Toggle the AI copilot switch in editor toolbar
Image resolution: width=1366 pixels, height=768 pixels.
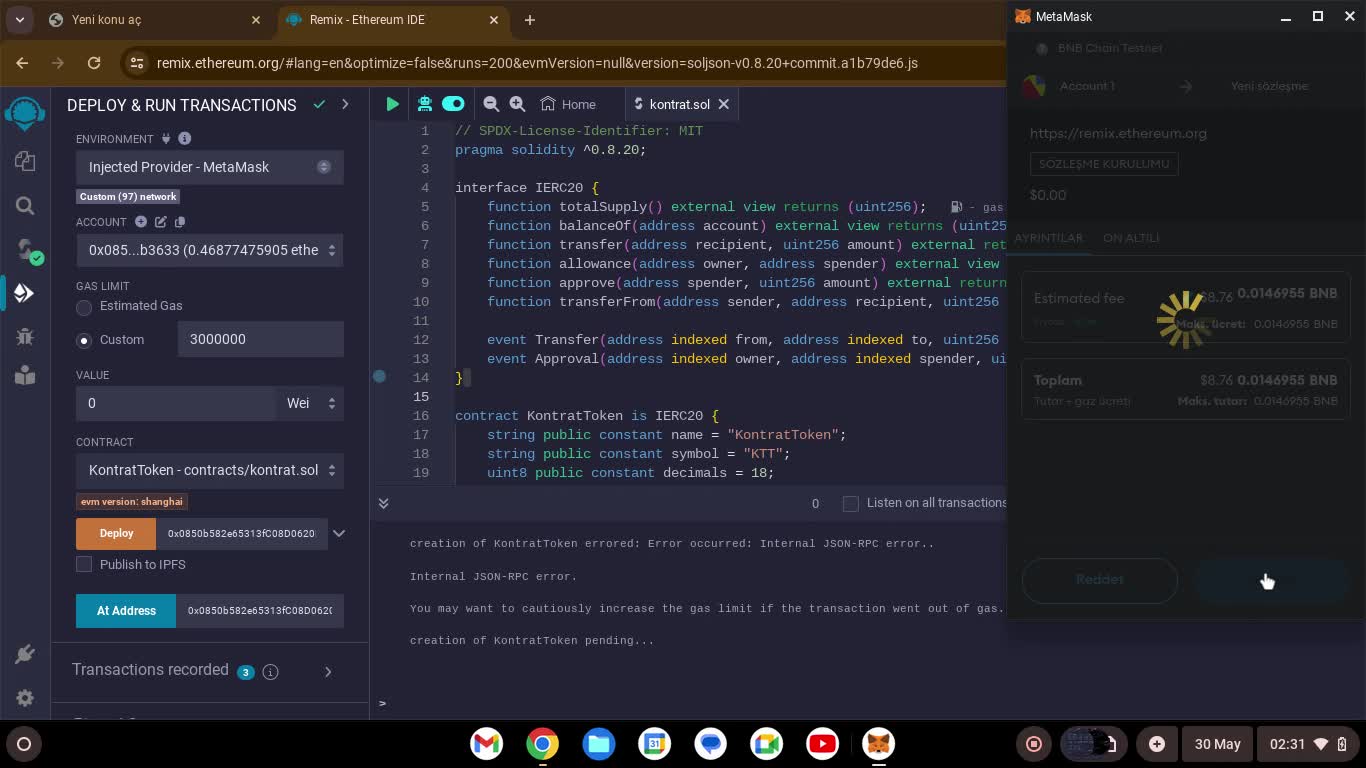(453, 103)
